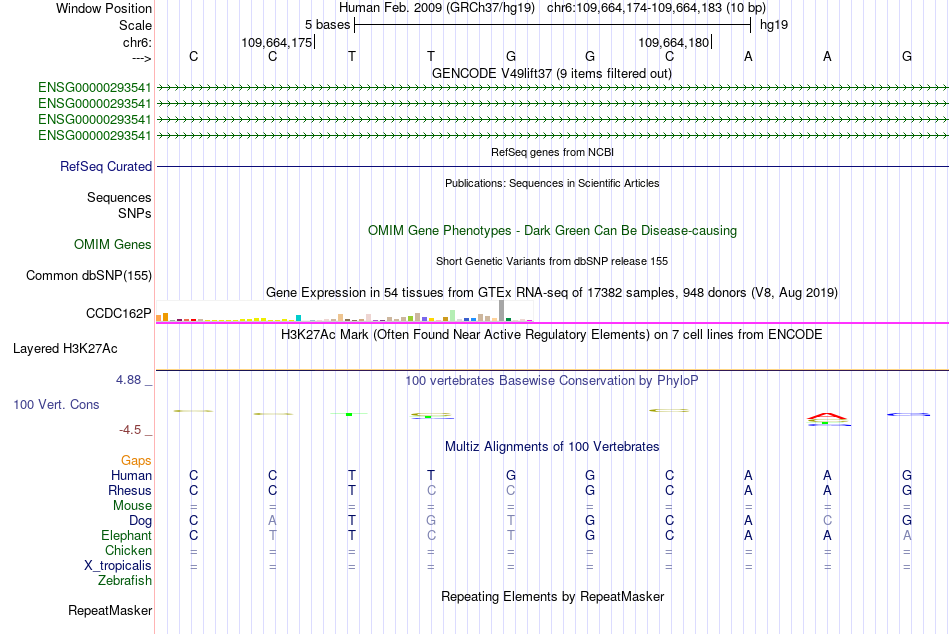Screen dimensions: 950x634
Task: Click the Human Feb. 2009 (GRCh37/hg19) title
Action: (437, 8)
